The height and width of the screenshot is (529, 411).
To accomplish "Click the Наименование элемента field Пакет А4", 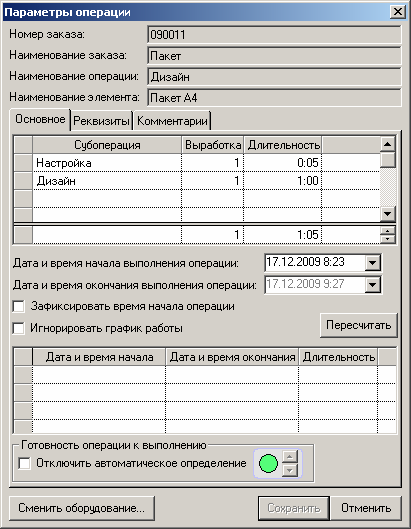I will click(x=274, y=98).
